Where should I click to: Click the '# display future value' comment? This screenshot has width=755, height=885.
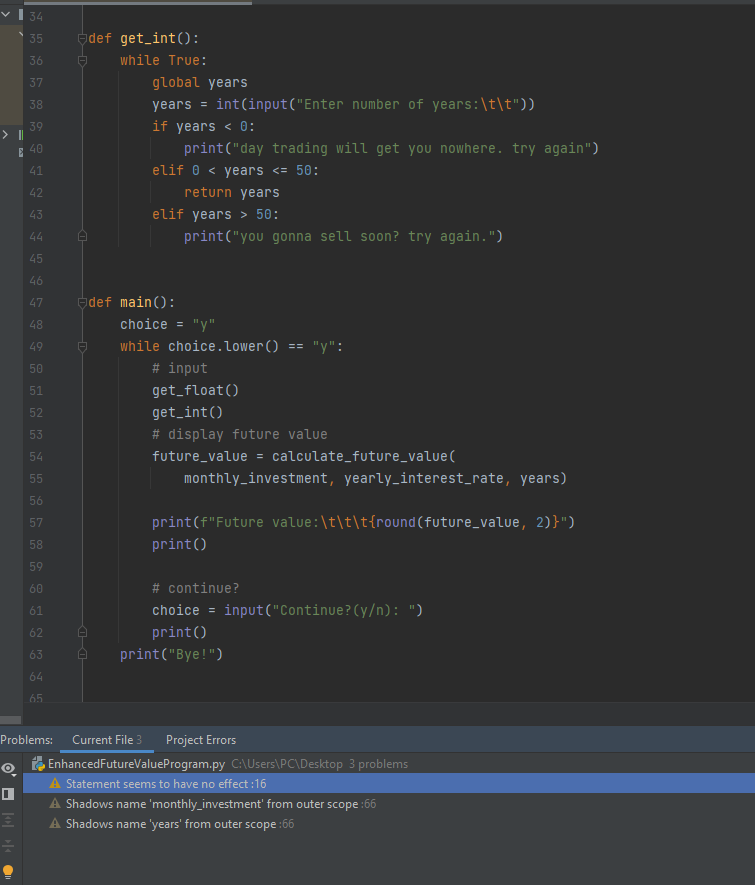click(x=239, y=435)
